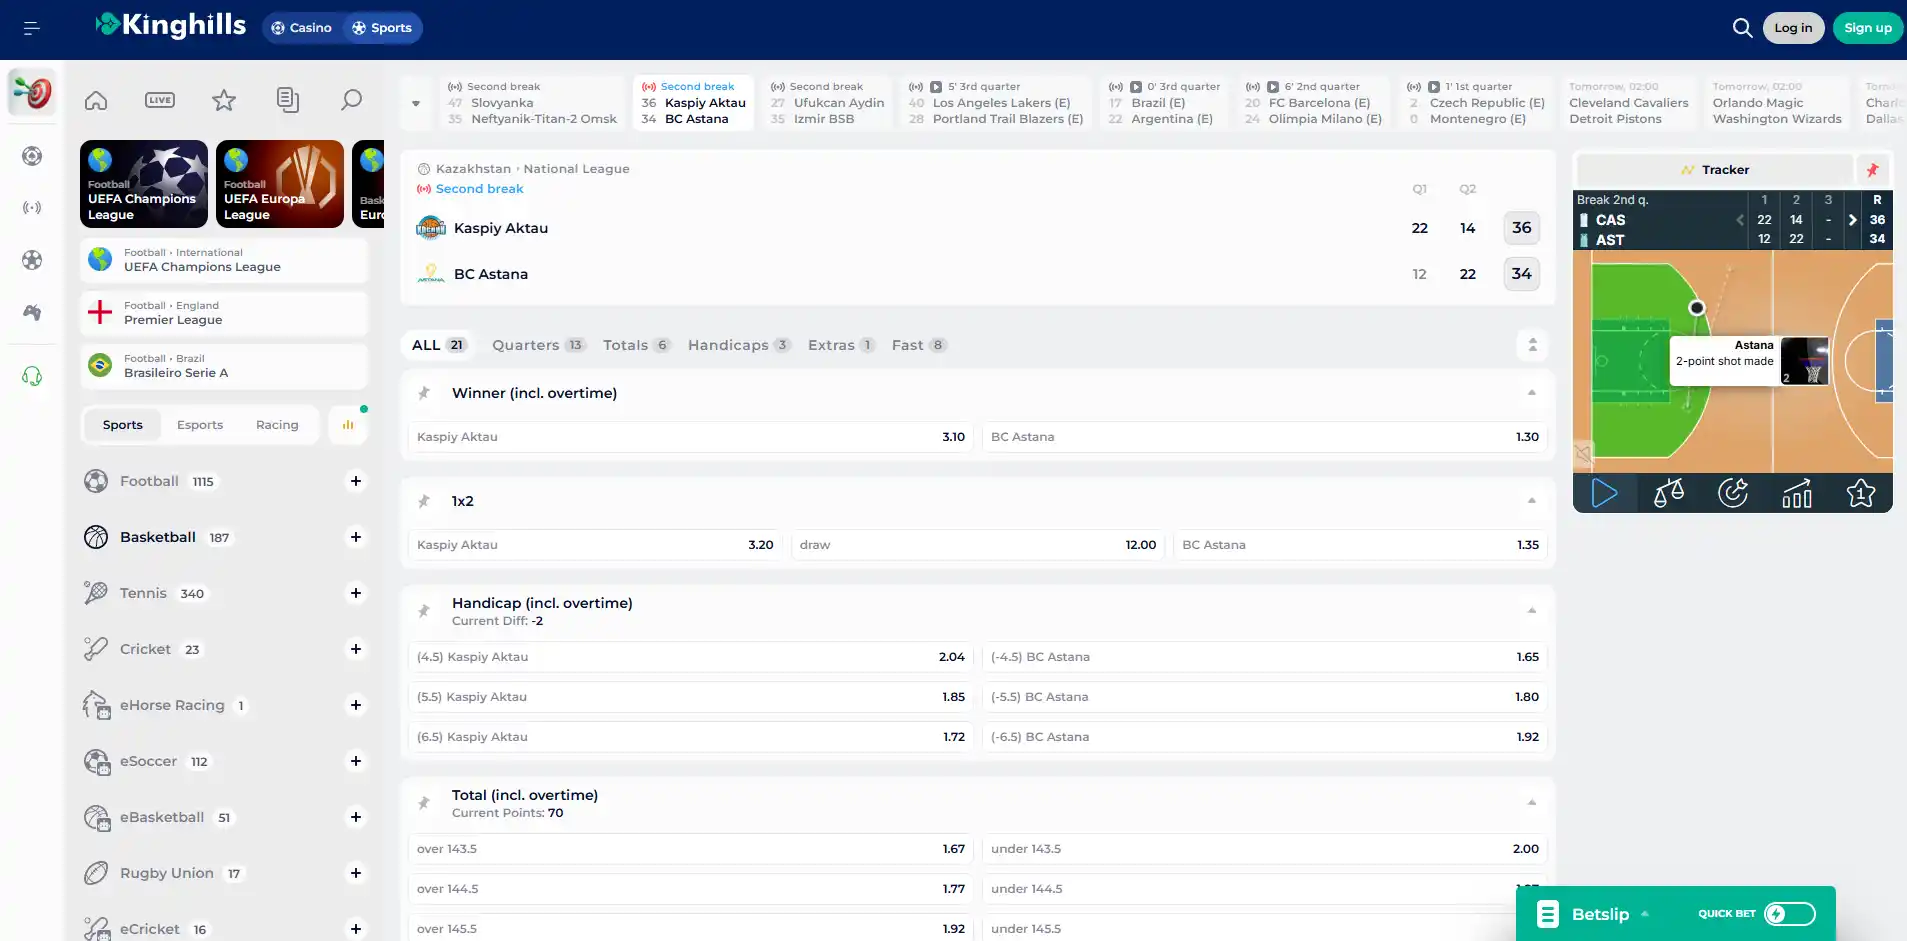The height and width of the screenshot is (941, 1907).
Task: Open the live broadcast sidebar icon
Action: pyautogui.click(x=32, y=208)
